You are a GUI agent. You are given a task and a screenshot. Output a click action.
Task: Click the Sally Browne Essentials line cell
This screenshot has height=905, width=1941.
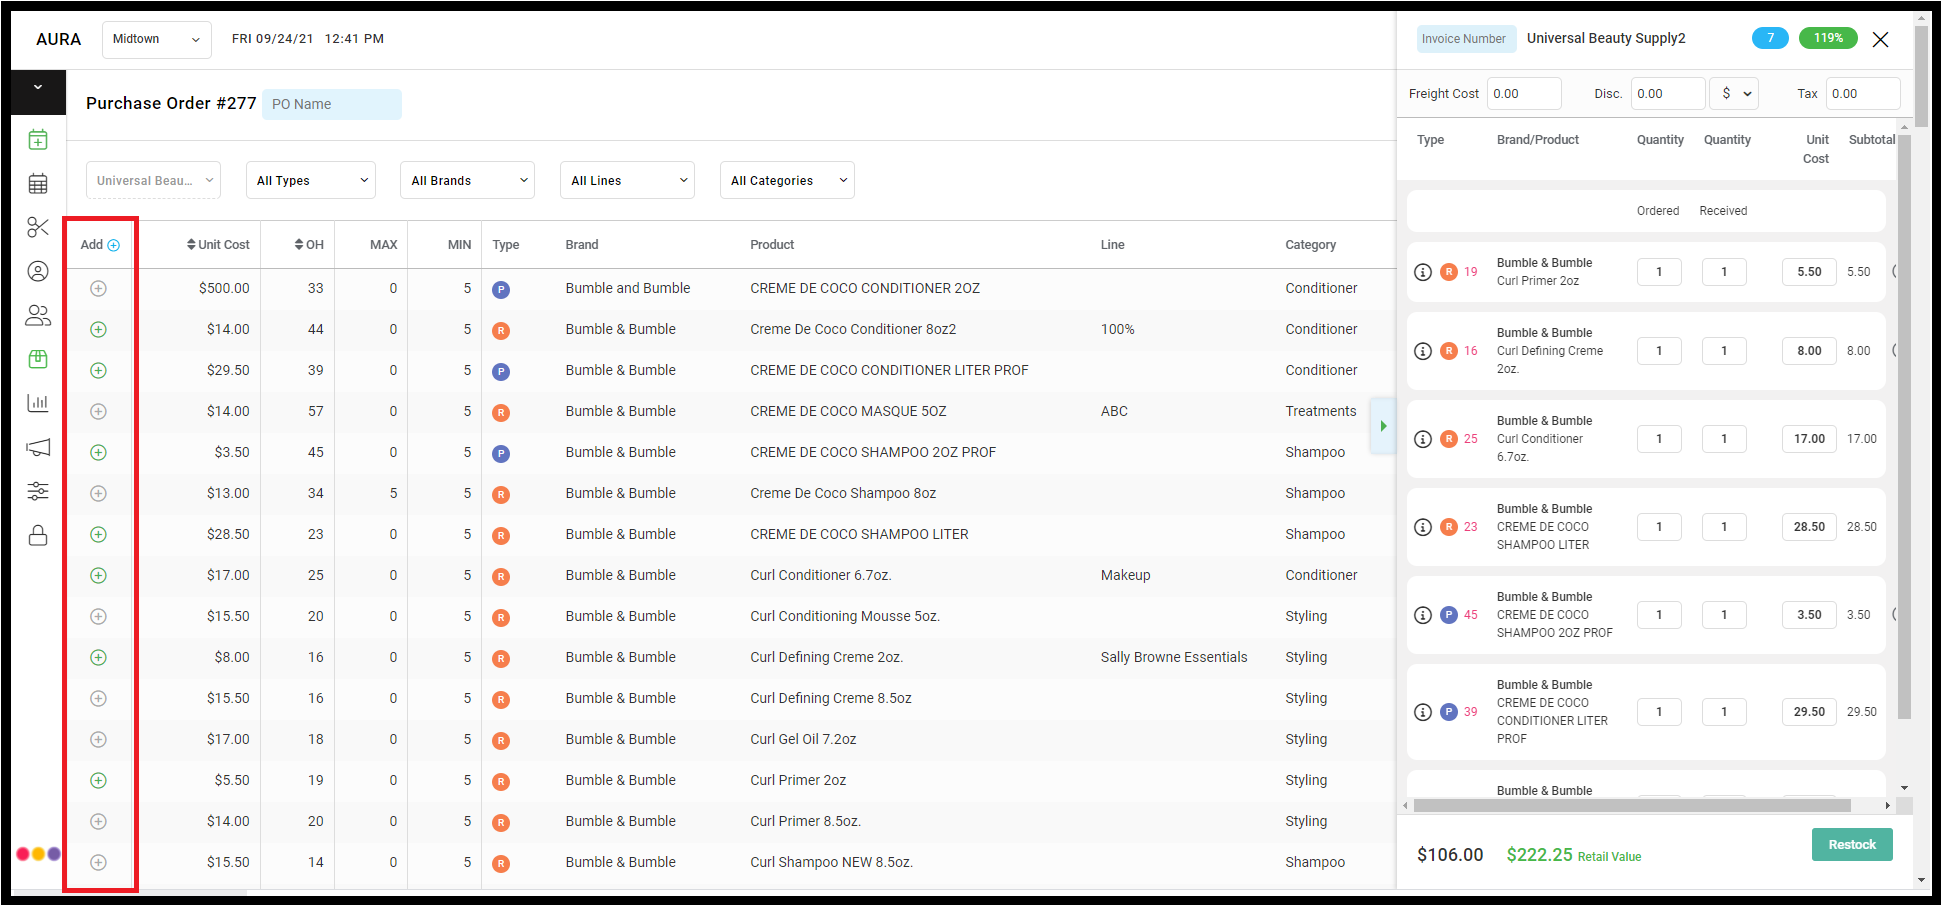[1174, 657]
